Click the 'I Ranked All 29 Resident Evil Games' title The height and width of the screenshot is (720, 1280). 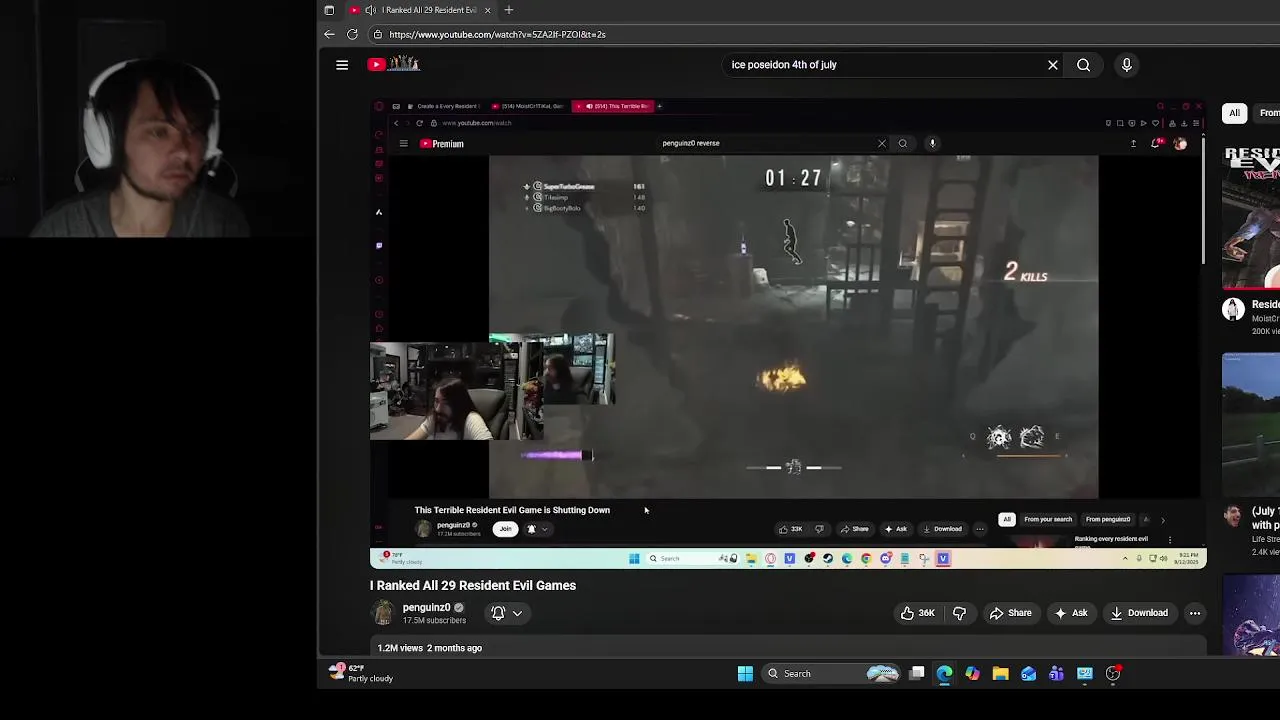click(473, 585)
